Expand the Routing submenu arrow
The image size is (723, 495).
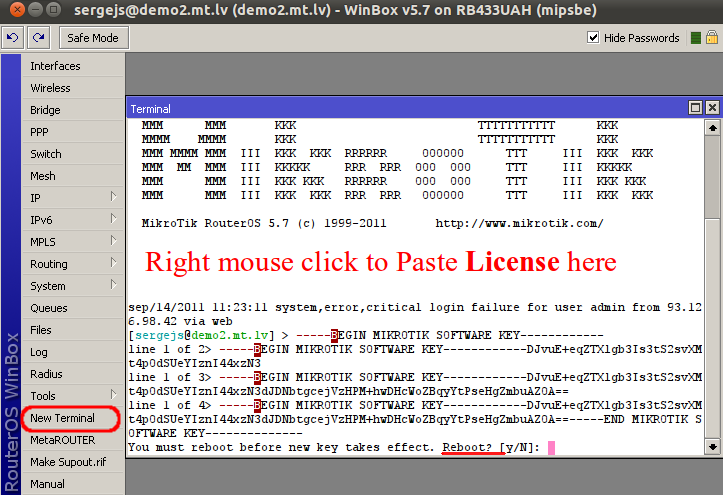pyautogui.click(x=113, y=264)
